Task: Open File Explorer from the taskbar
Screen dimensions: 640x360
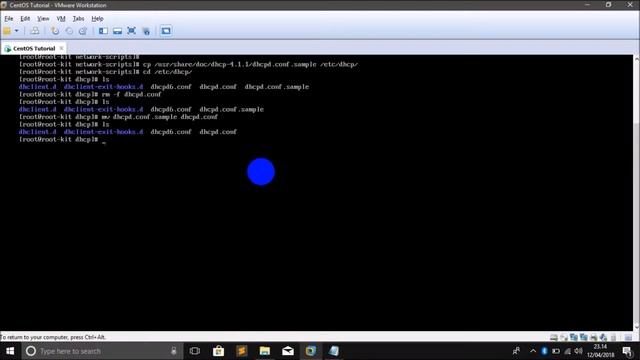Action: tap(265, 351)
